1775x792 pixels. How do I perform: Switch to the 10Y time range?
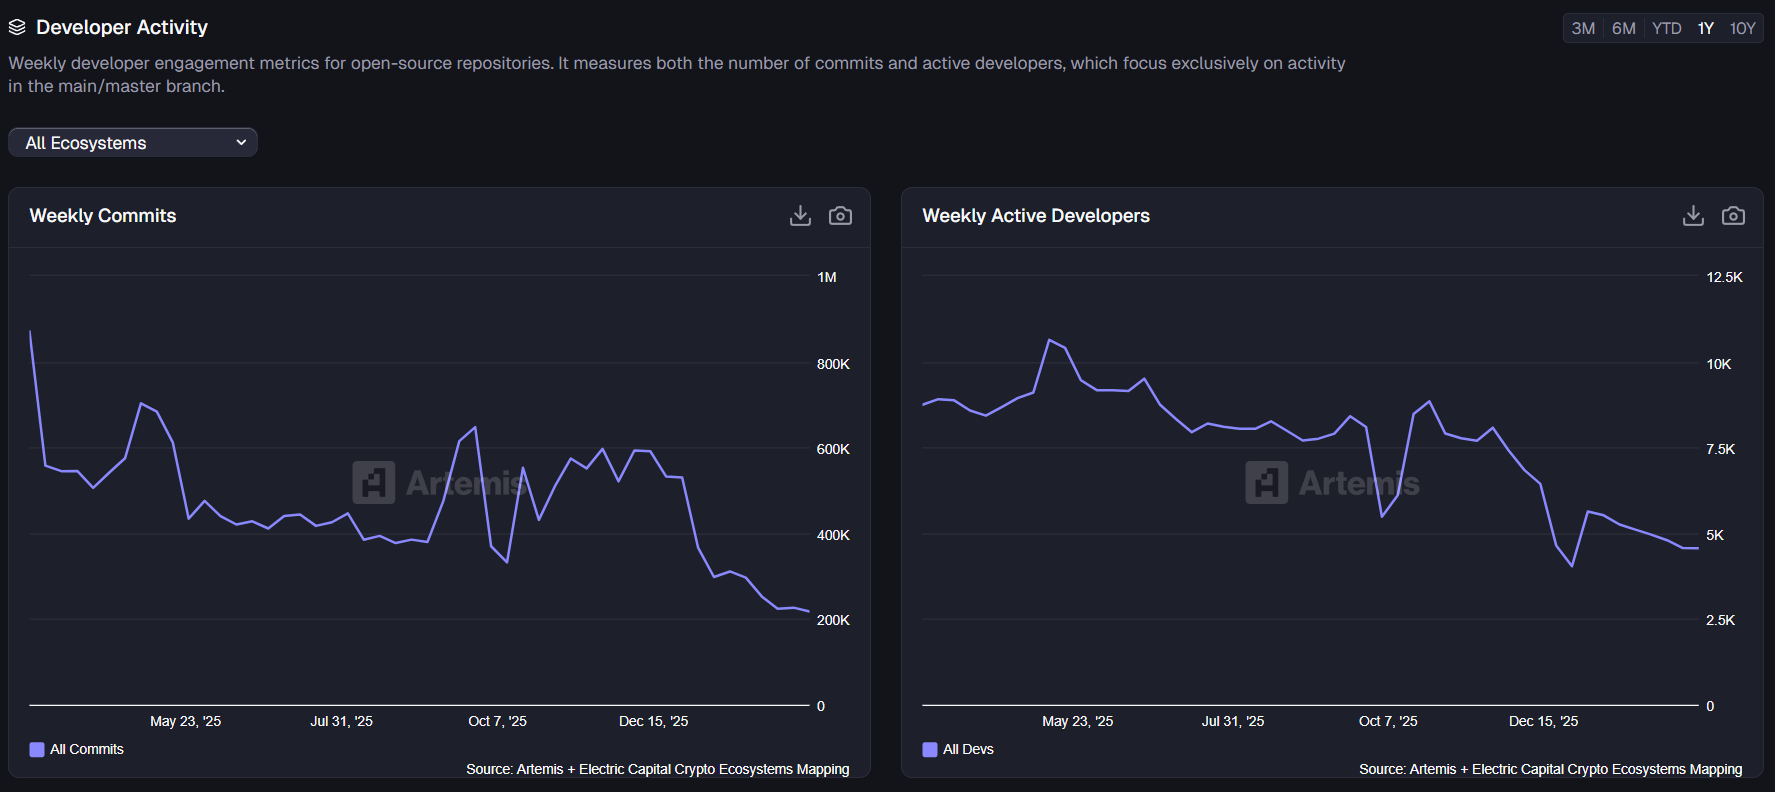point(1743,28)
